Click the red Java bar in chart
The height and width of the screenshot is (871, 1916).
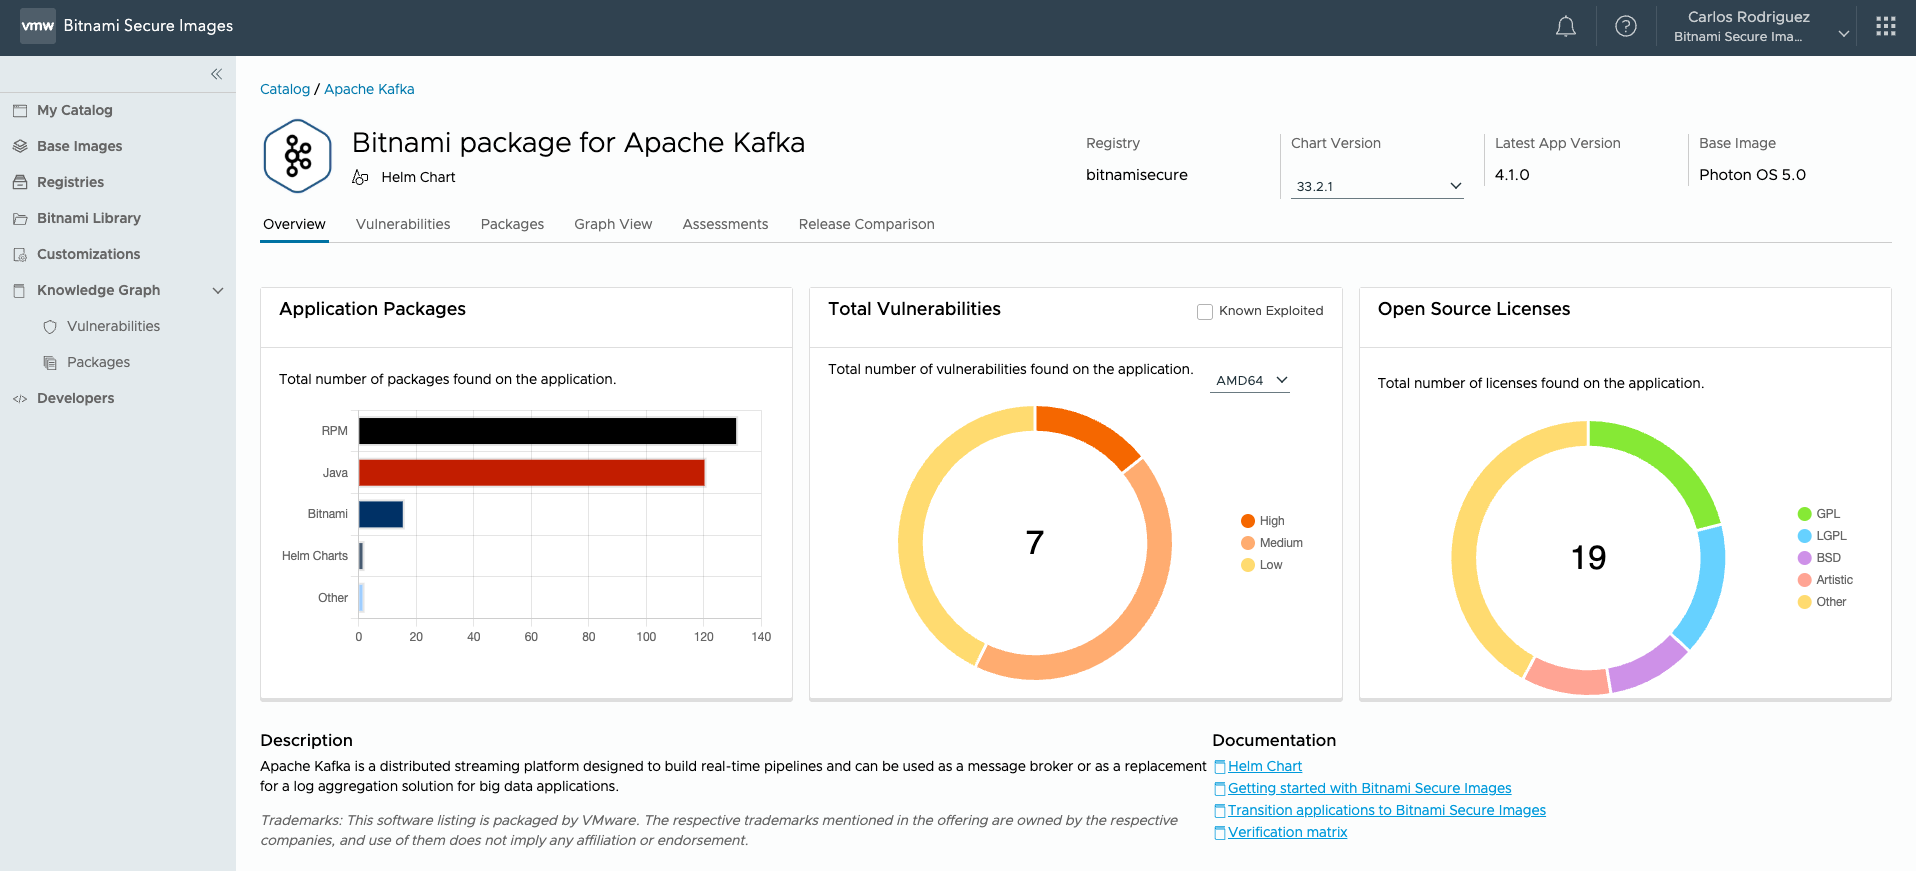[531, 472]
